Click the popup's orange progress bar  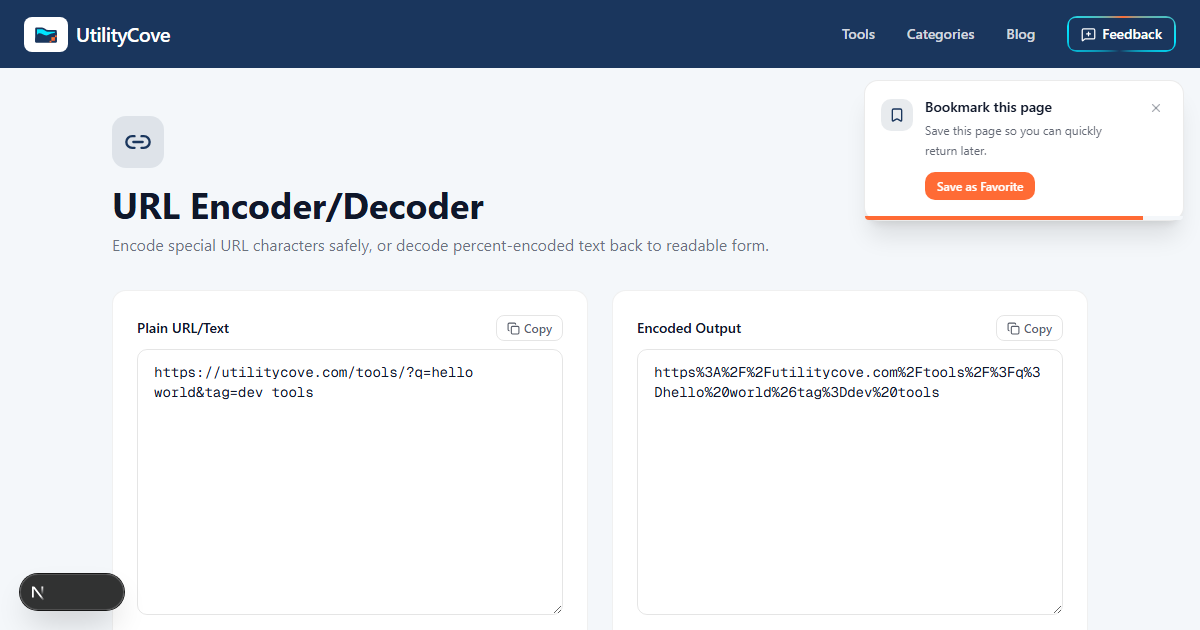[1004, 217]
